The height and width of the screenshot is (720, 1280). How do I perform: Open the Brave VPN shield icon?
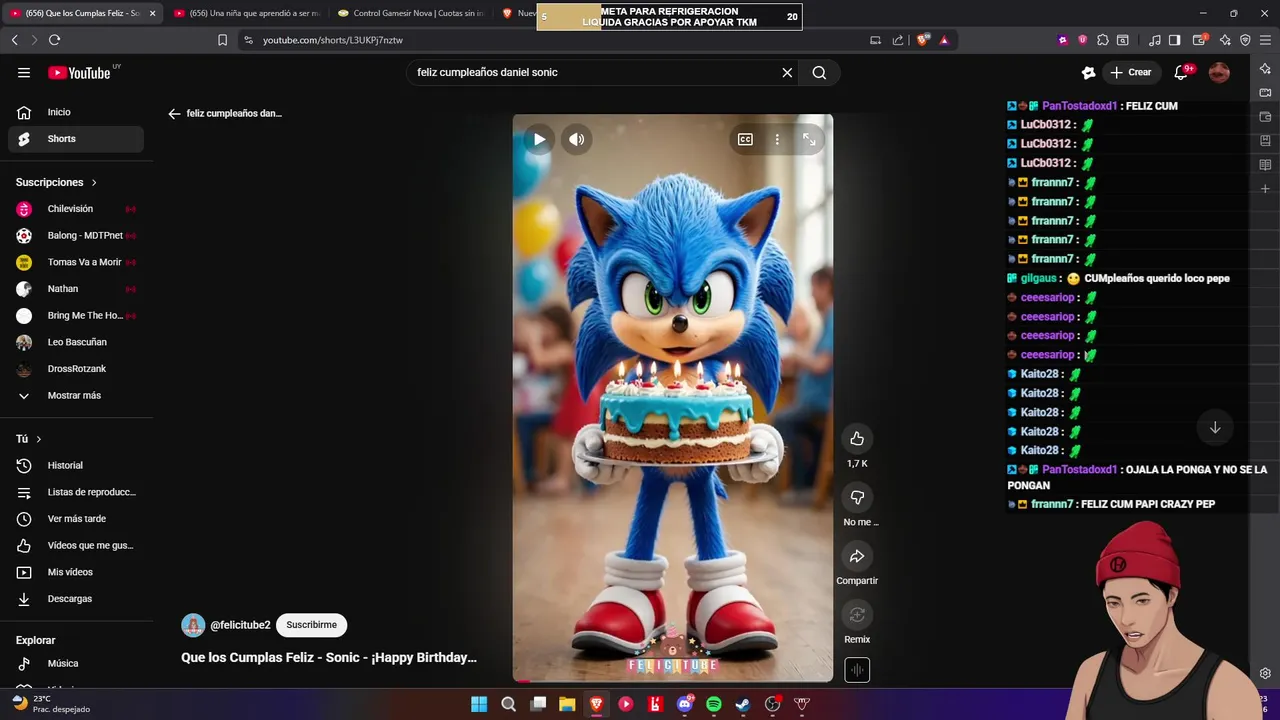pyautogui.click(x=1245, y=40)
